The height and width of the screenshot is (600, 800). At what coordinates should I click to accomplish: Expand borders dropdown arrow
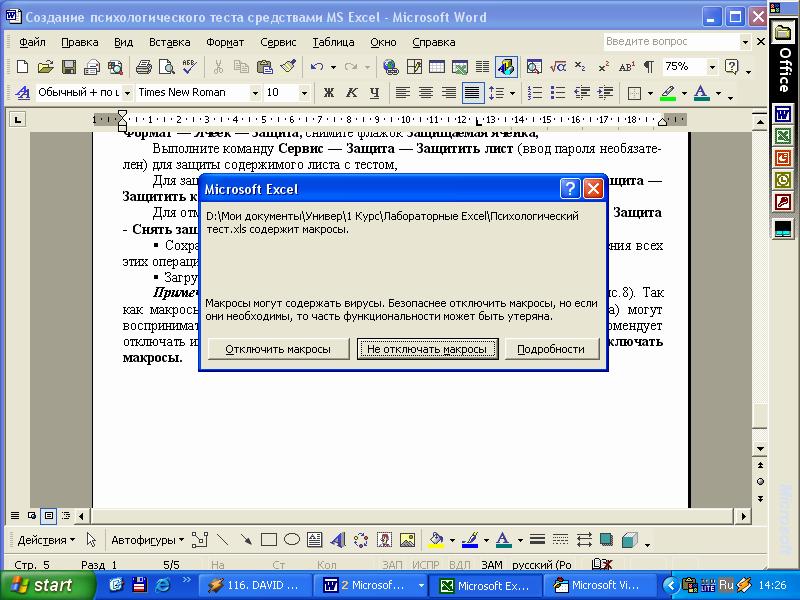pos(650,93)
